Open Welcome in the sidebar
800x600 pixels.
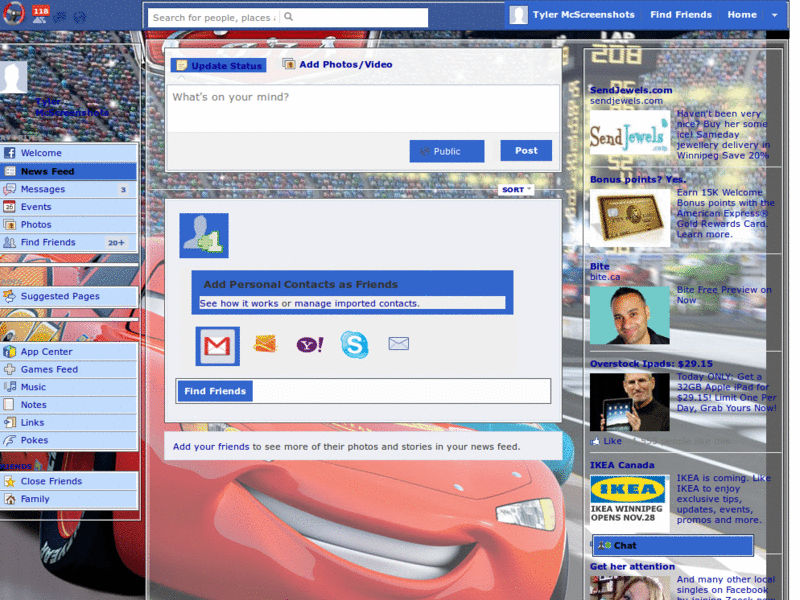[x=69, y=153]
